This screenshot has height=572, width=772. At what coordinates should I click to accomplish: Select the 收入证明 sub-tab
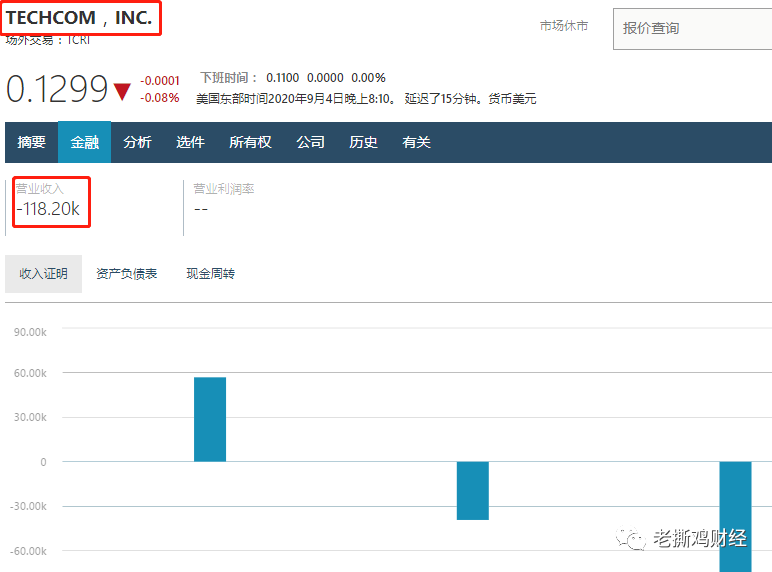(43, 274)
